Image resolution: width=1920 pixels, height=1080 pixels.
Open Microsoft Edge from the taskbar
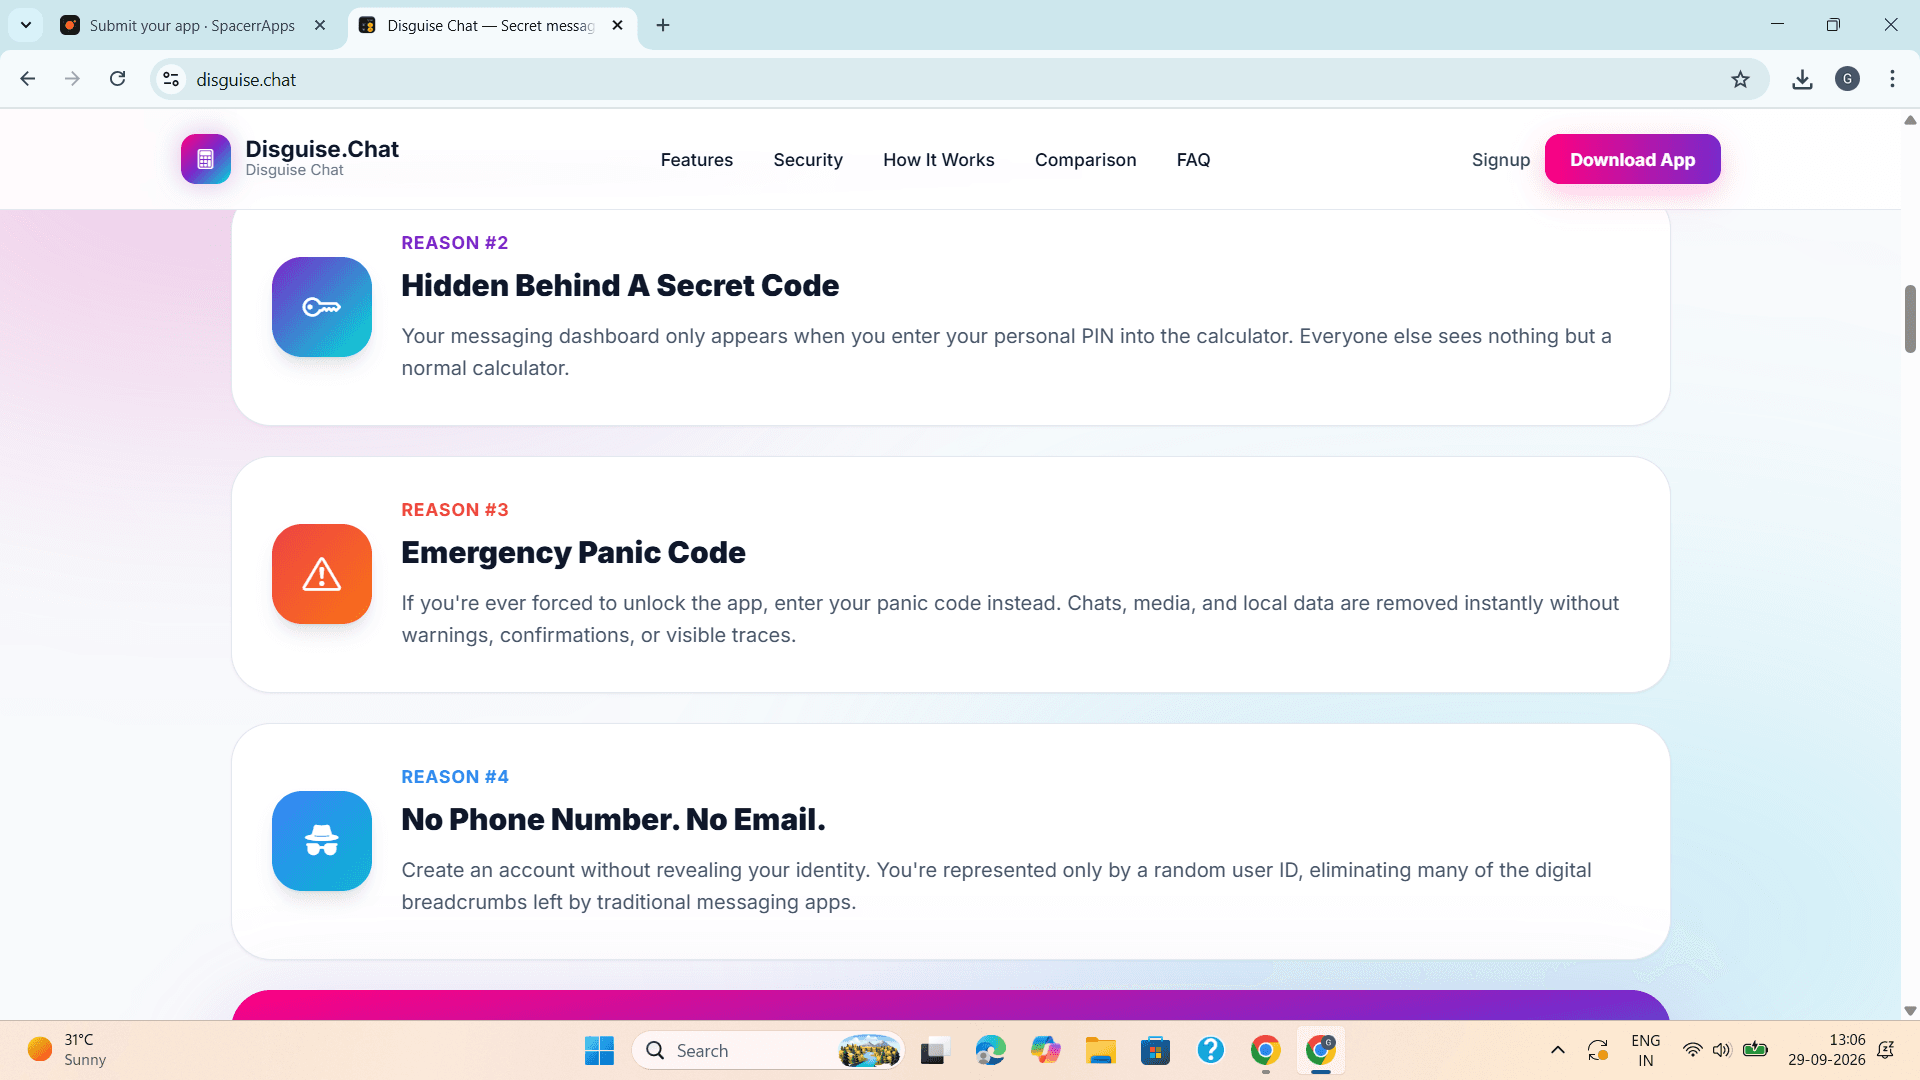pyautogui.click(x=990, y=1050)
